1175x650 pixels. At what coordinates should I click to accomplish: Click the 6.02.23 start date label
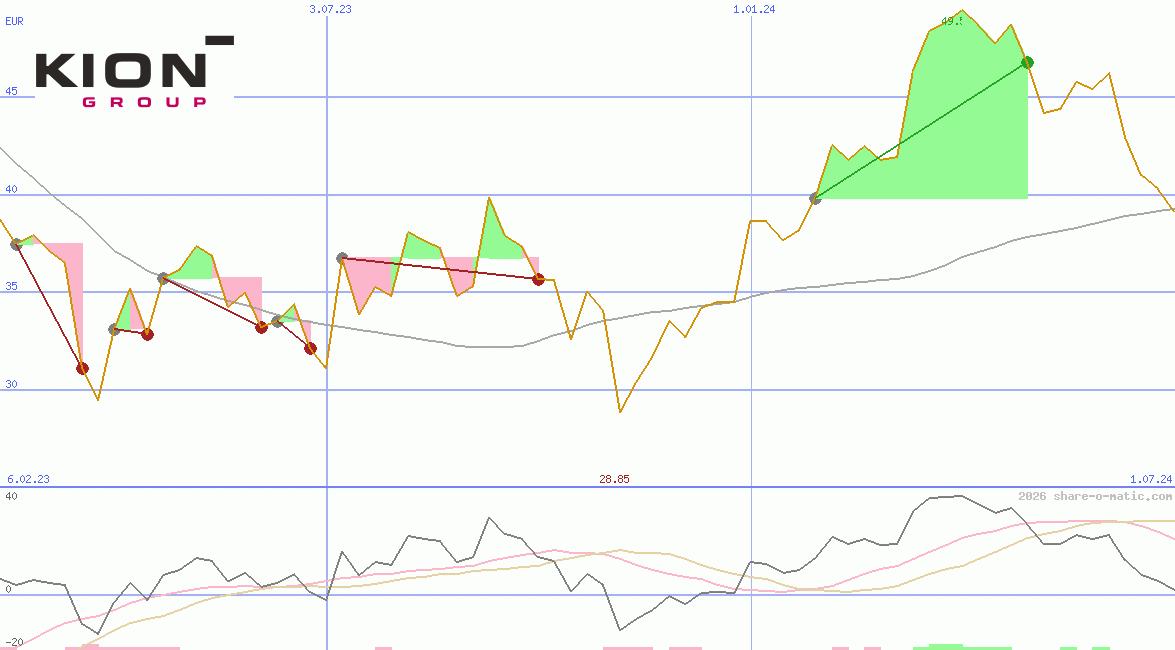pyautogui.click(x=28, y=479)
